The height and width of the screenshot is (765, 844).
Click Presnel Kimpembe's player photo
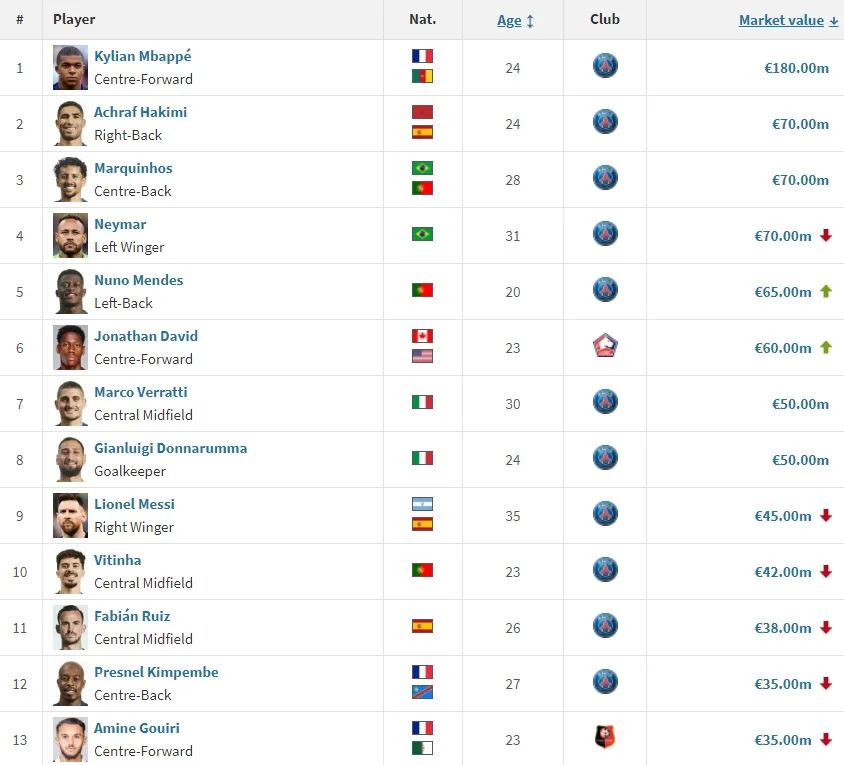tap(71, 683)
